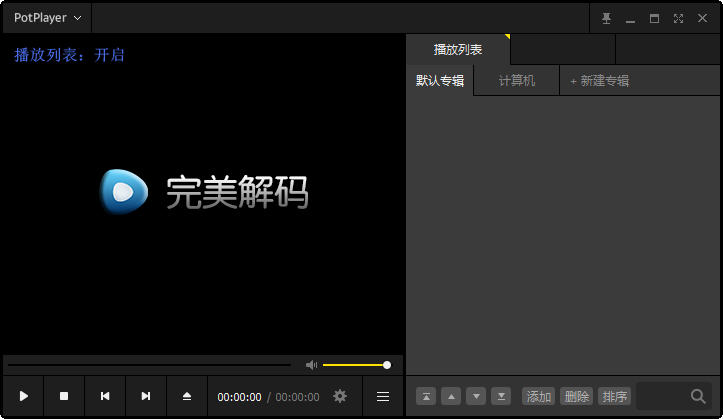
Task: Click the 完美解码 logo in the video area
Action: (x=204, y=192)
